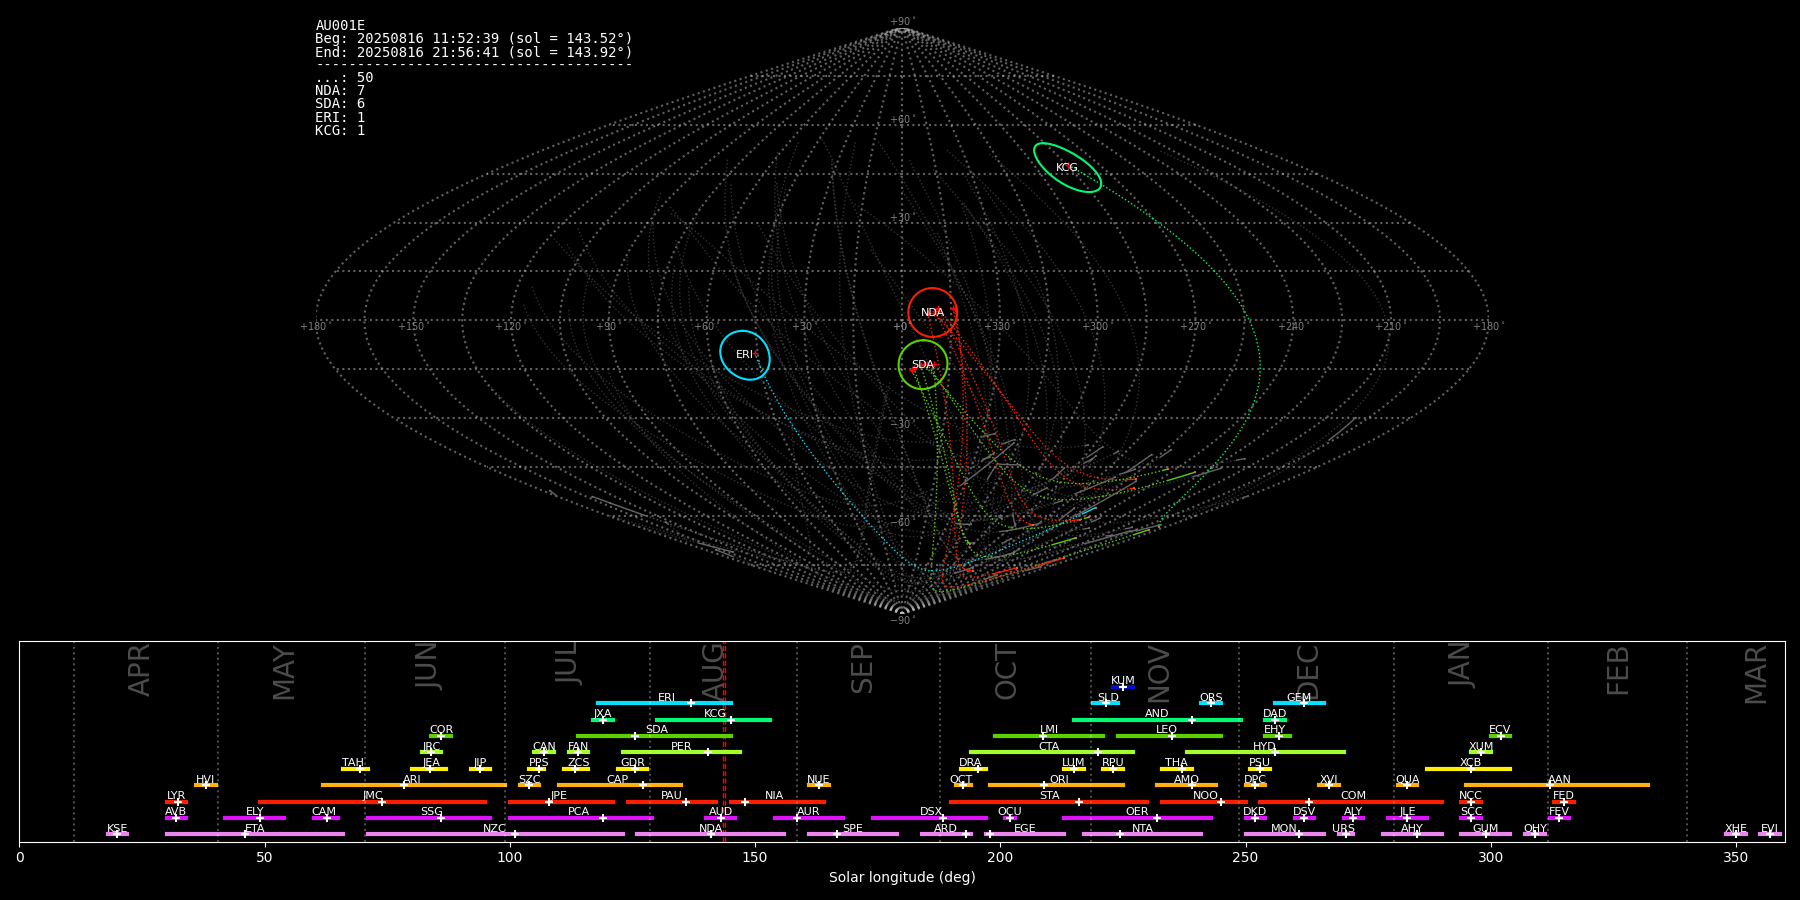Click the APR month label in timeline
Image resolution: width=1800 pixels, height=900 pixels.
point(139,670)
